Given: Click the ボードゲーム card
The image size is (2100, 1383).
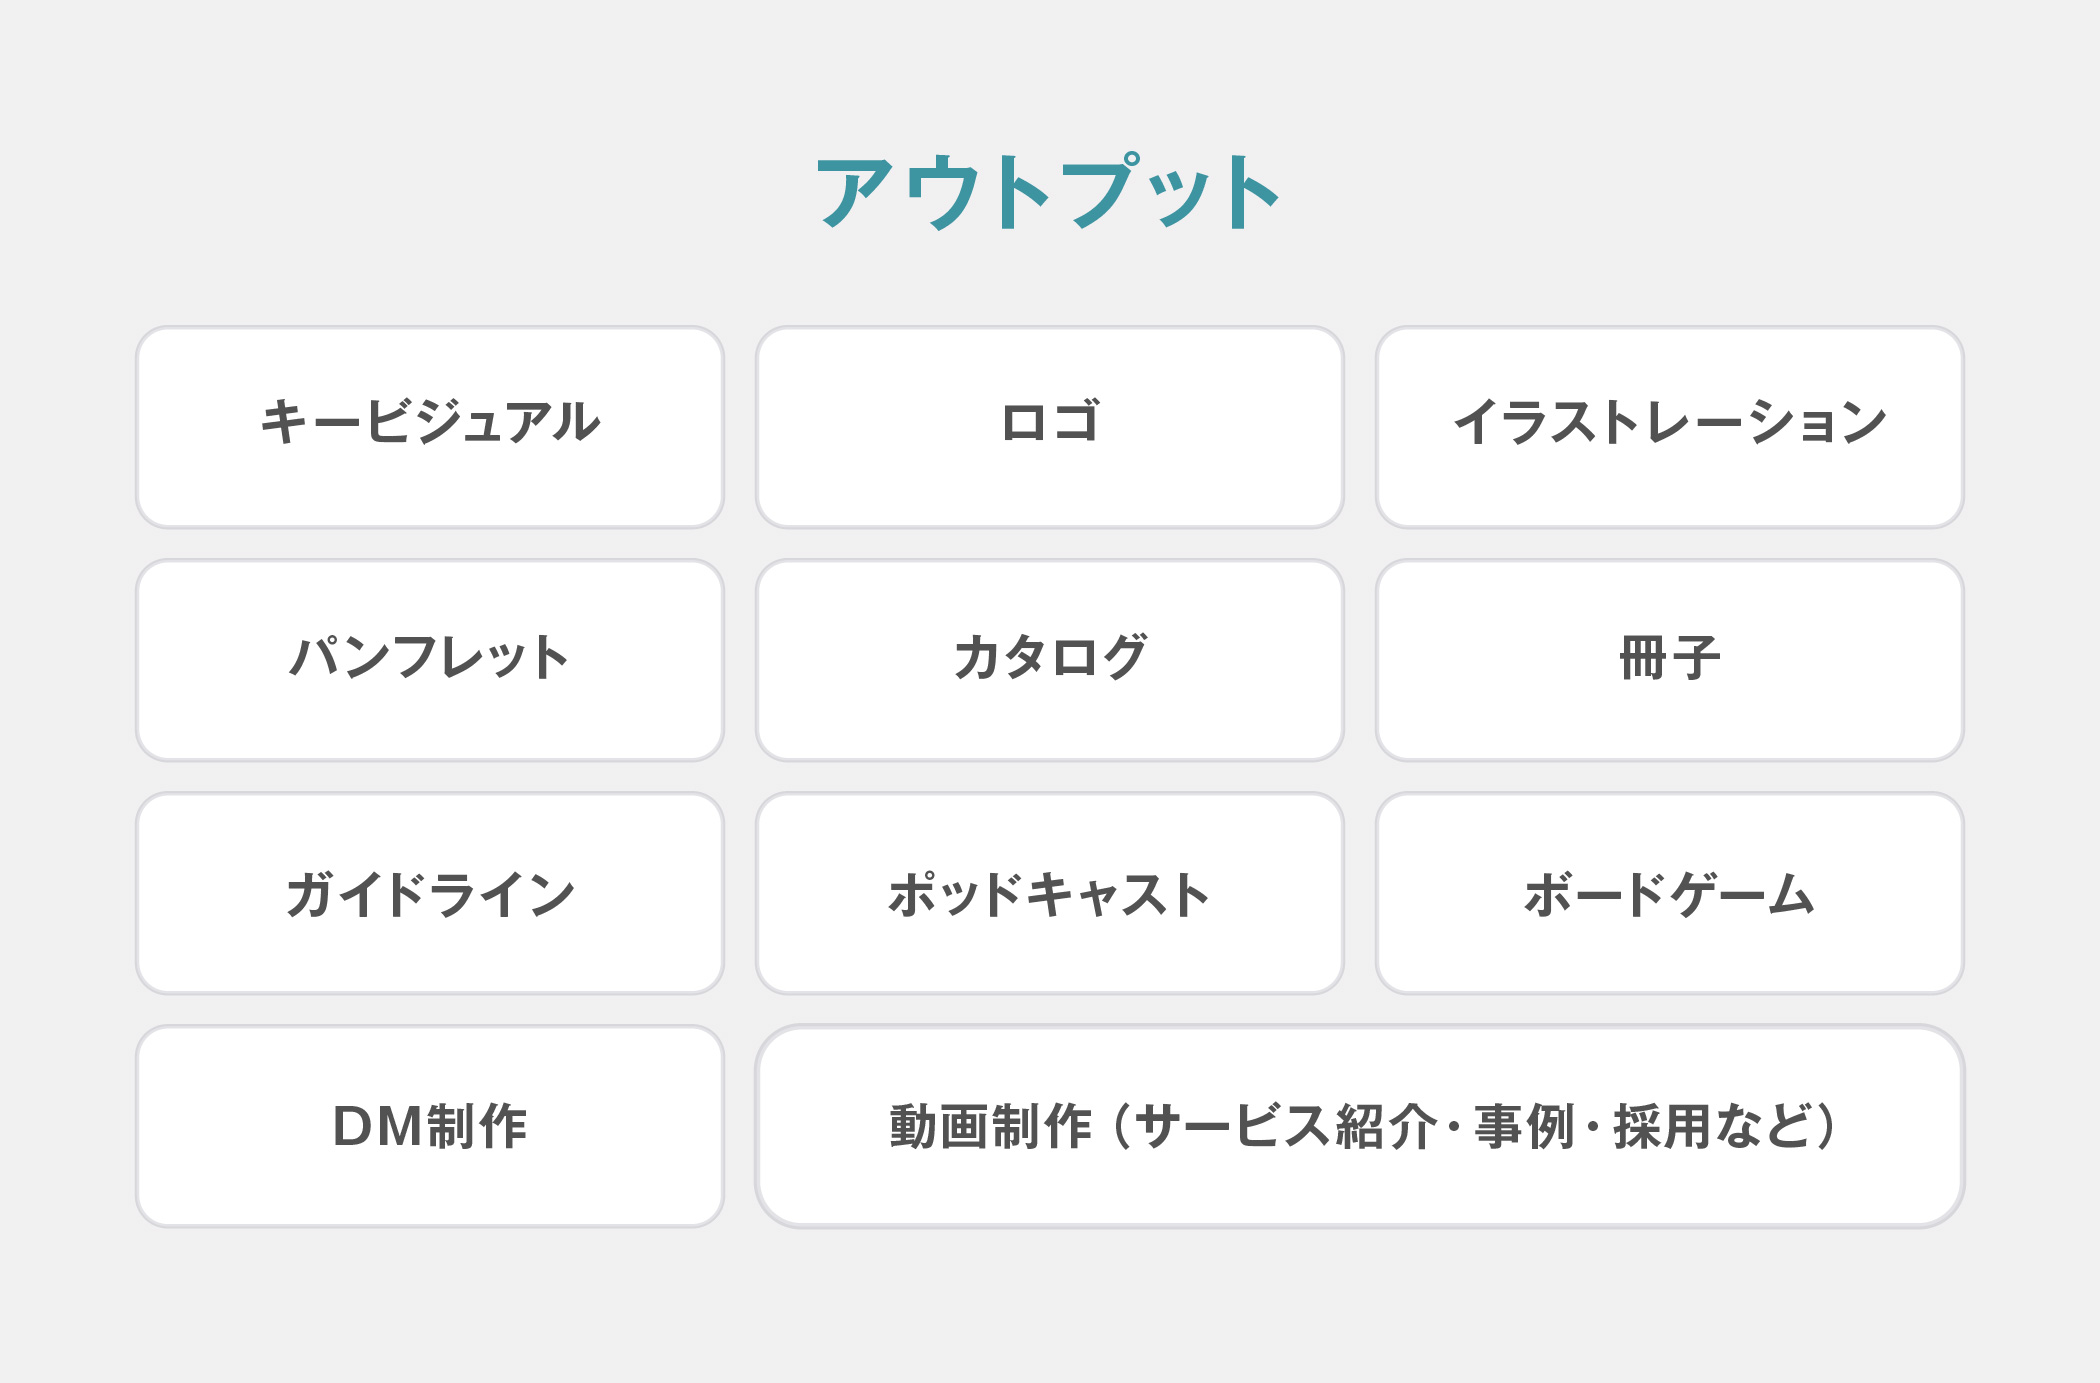Looking at the screenshot, I should tap(1670, 893).
